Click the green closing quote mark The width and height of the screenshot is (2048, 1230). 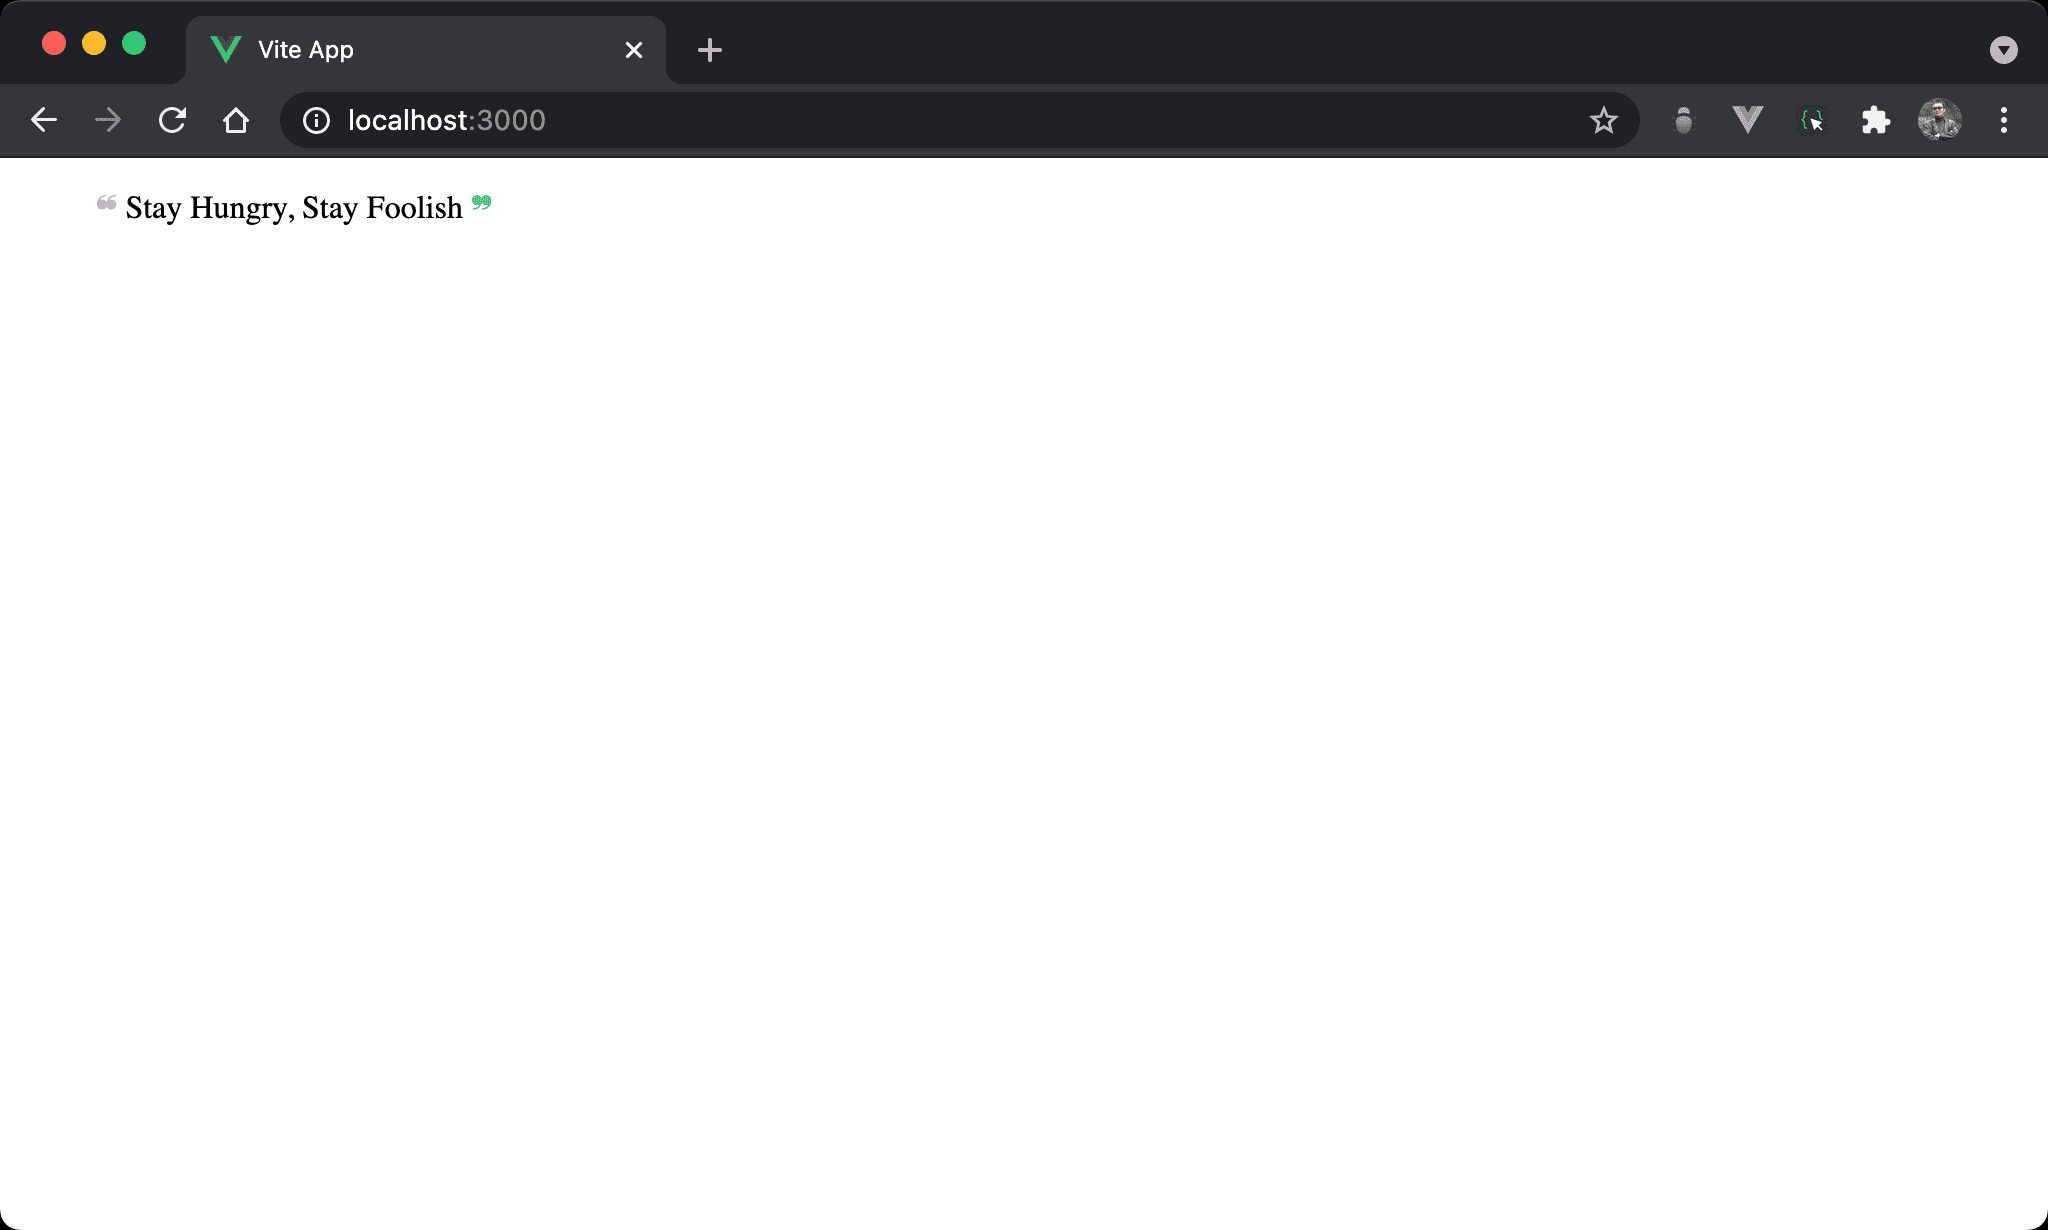click(481, 203)
